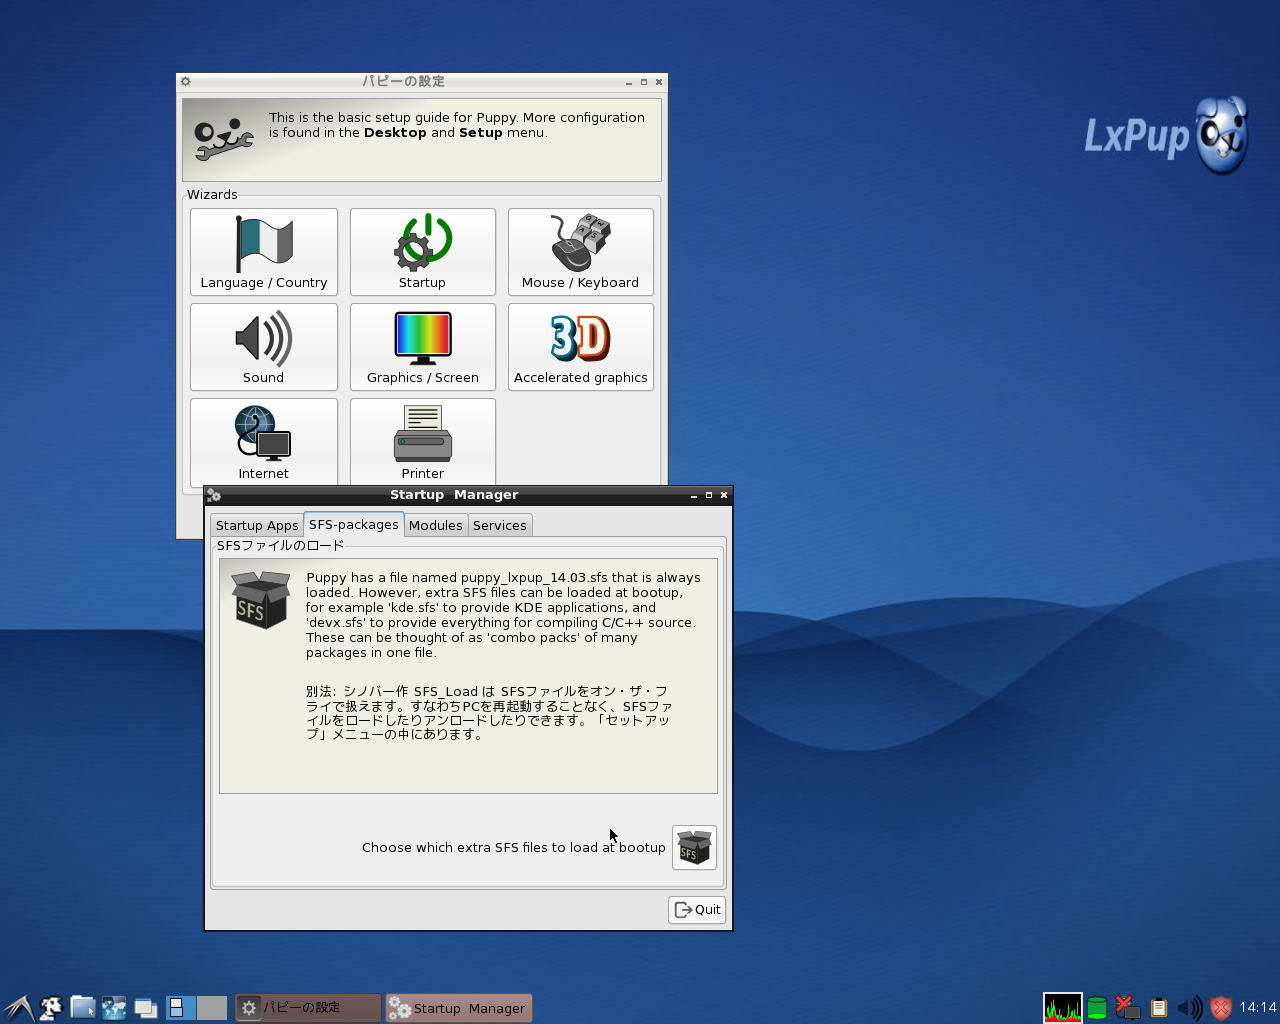
Task: Minimize the Startup Manager window
Action: (694, 495)
